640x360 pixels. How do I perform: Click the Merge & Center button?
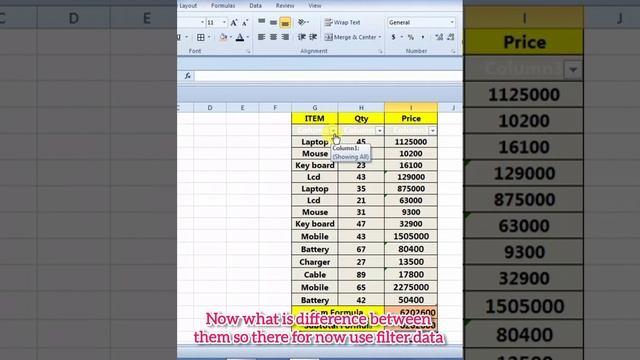(350, 37)
